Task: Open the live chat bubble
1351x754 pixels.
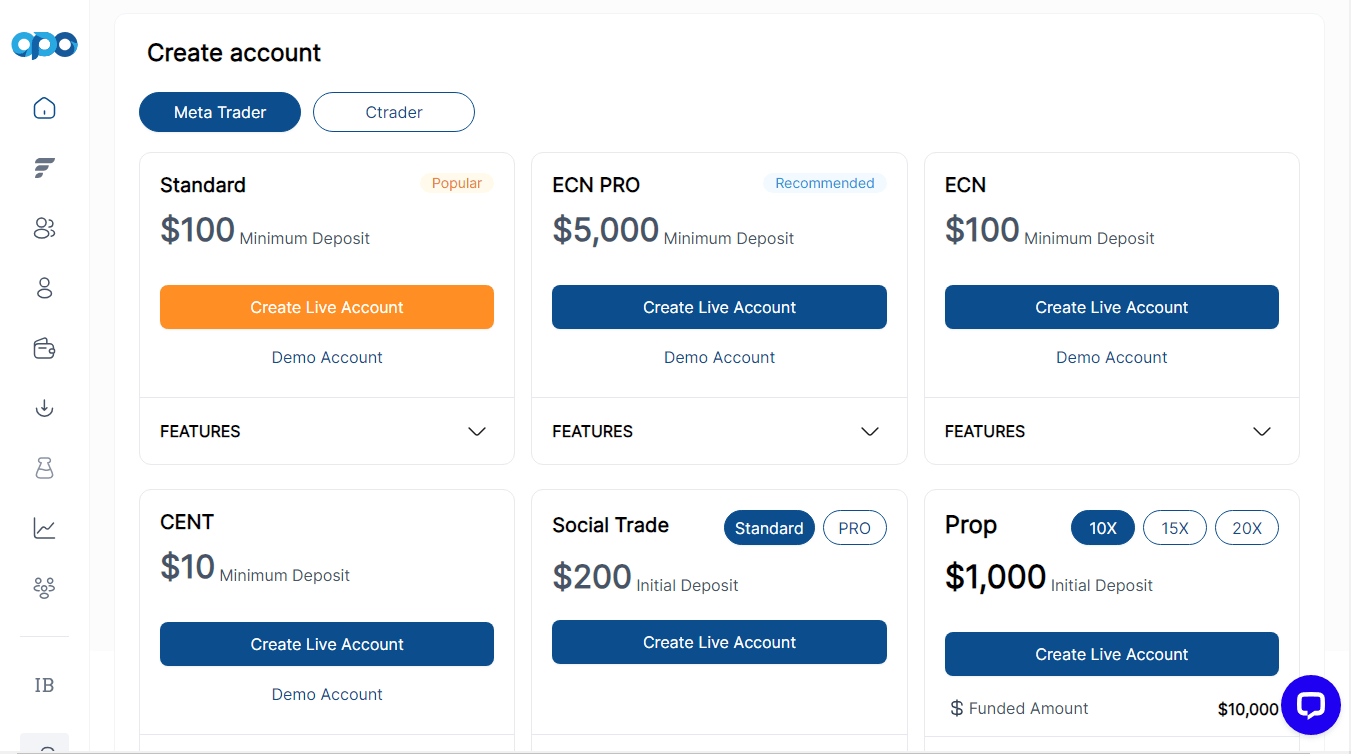Action: pyautogui.click(x=1310, y=705)
